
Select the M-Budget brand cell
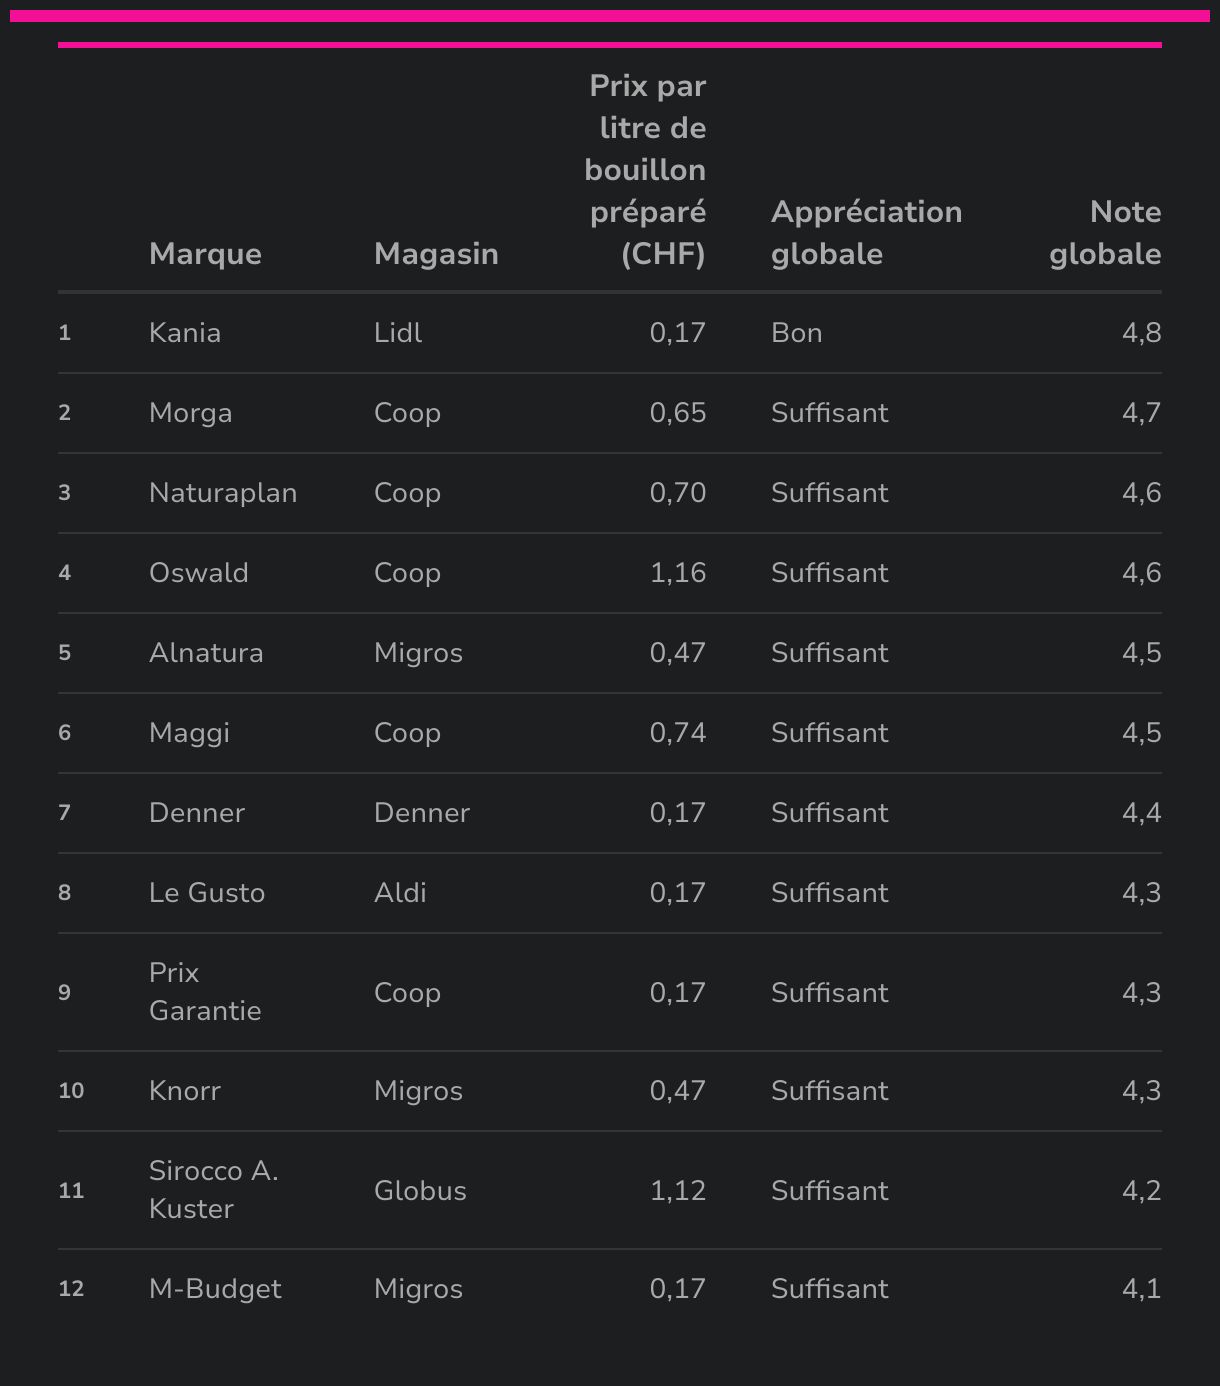click(x=215, y=1289)
